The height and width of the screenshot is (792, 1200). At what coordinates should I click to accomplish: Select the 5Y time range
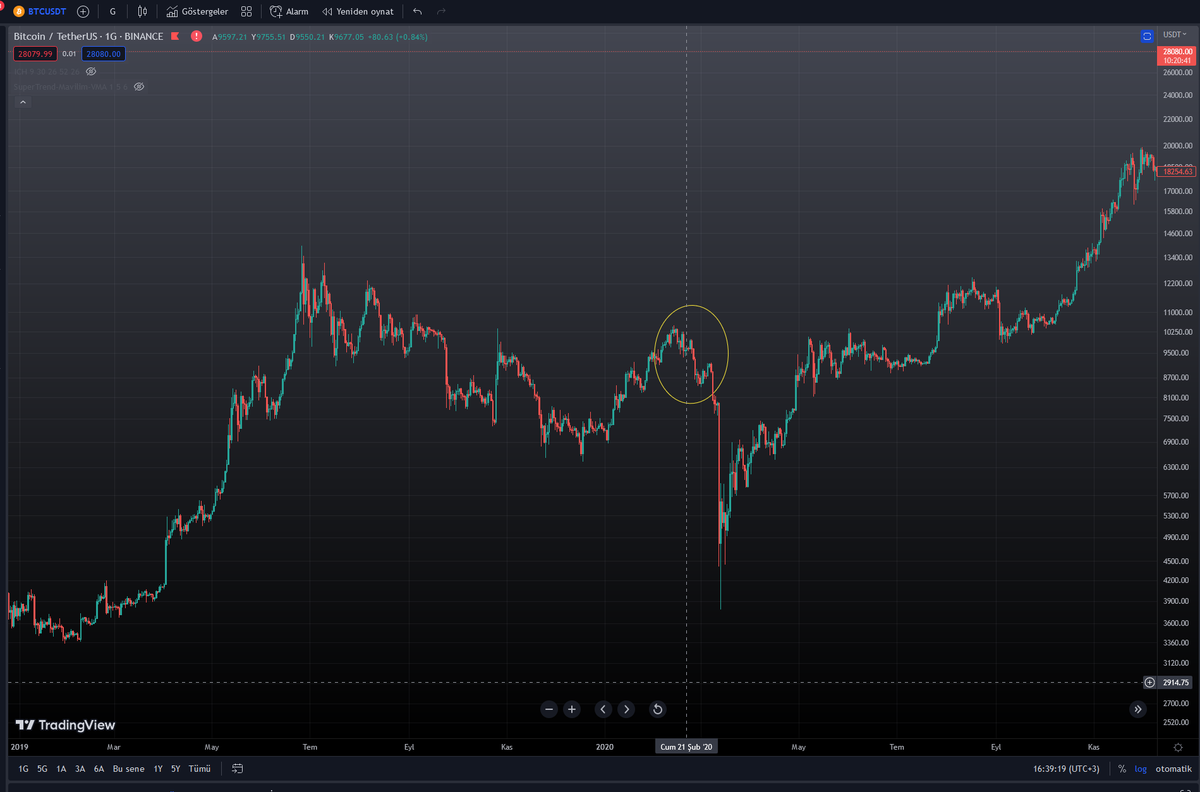click(176, 769)
